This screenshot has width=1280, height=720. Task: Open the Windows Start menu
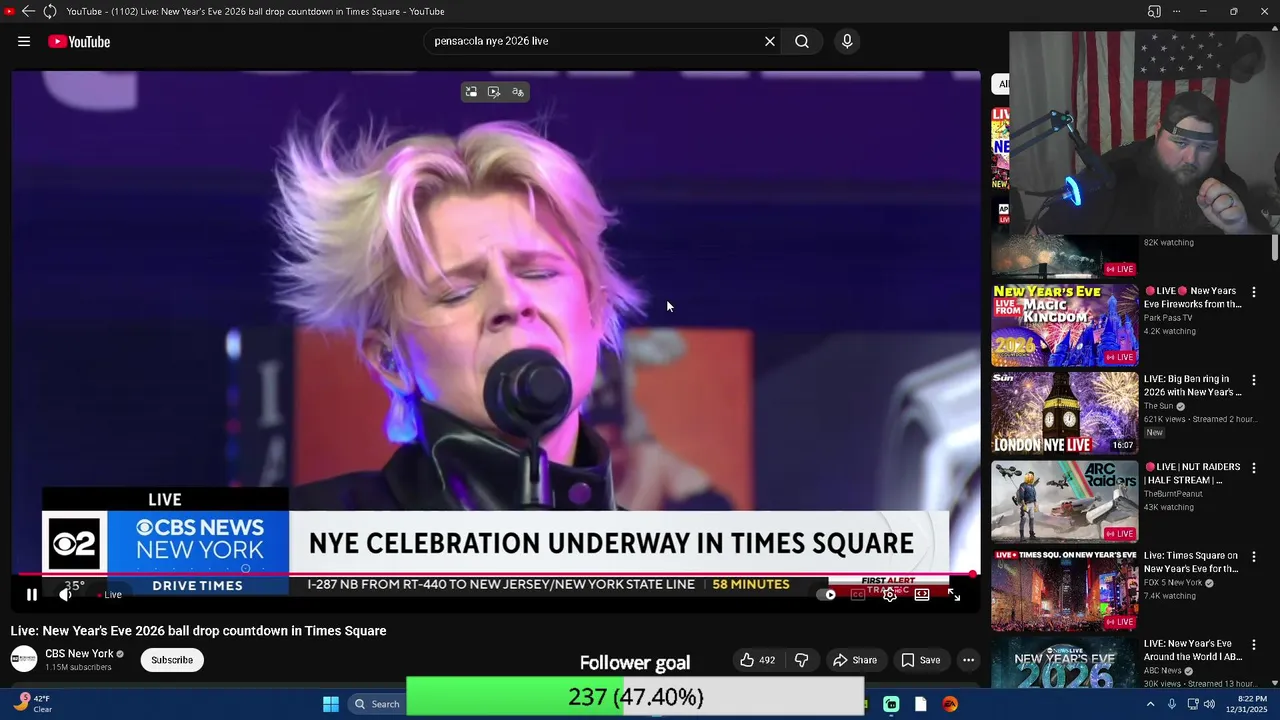tap(331, 704)
